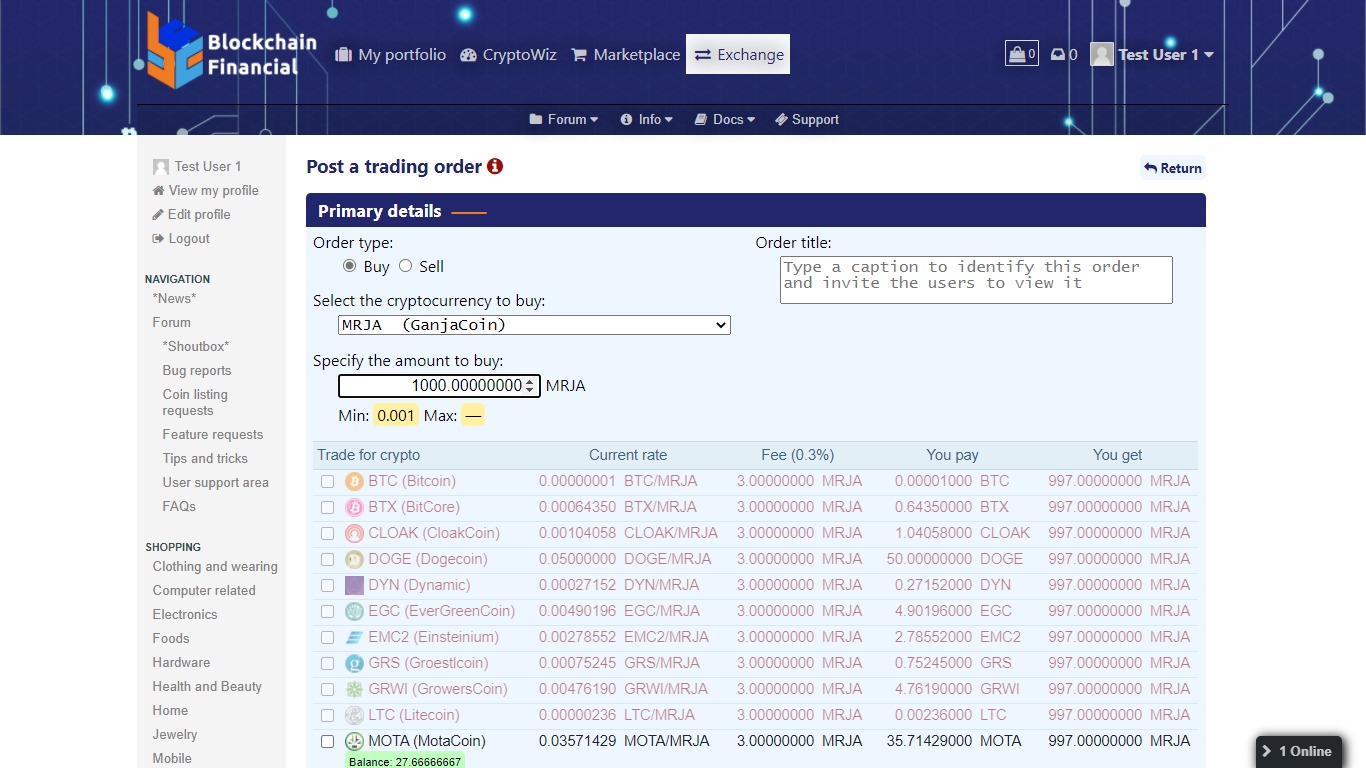Click the MotaCoin coin icon
The image size is (1366, 768).
pos(354,742)
